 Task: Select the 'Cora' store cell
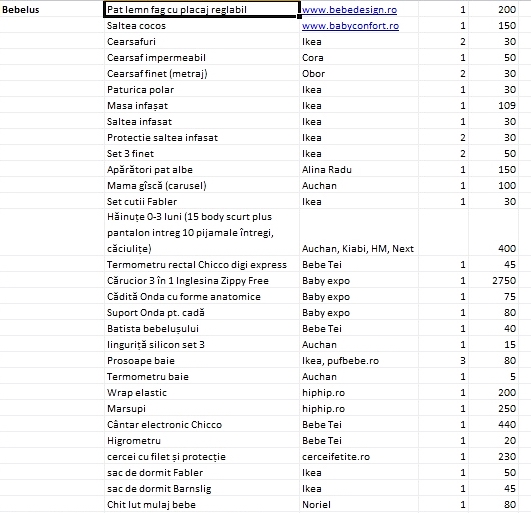point(359,58)
